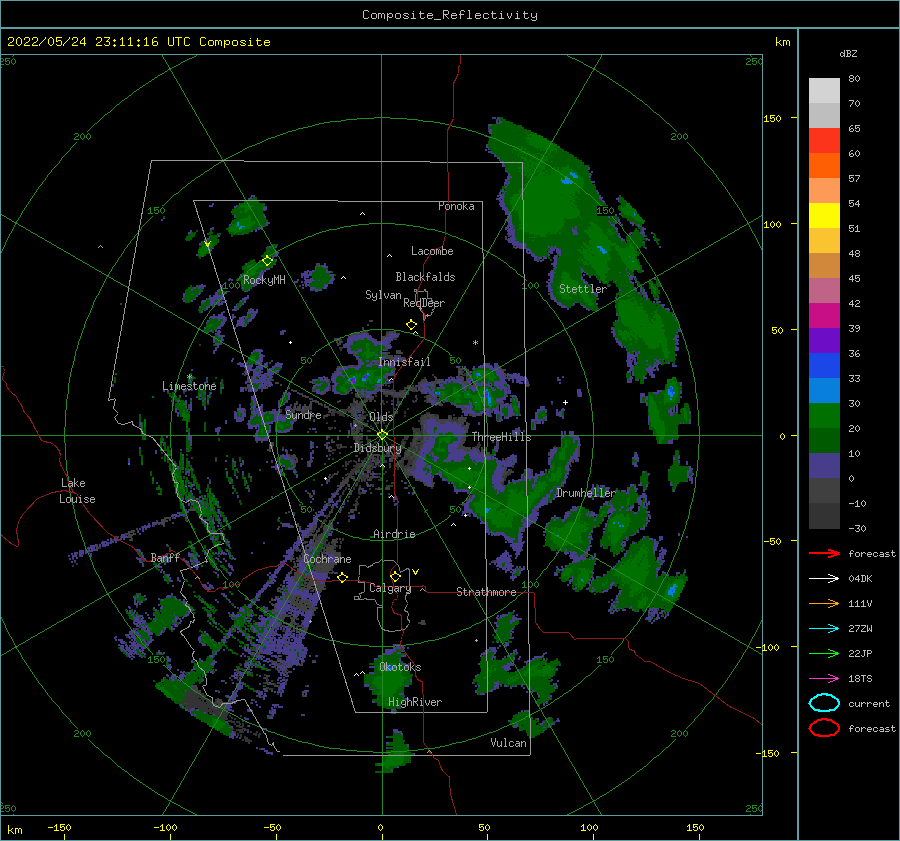Click the purple 36 dBZ color swatch
This screenshot has height=841, width=900.
824,340
